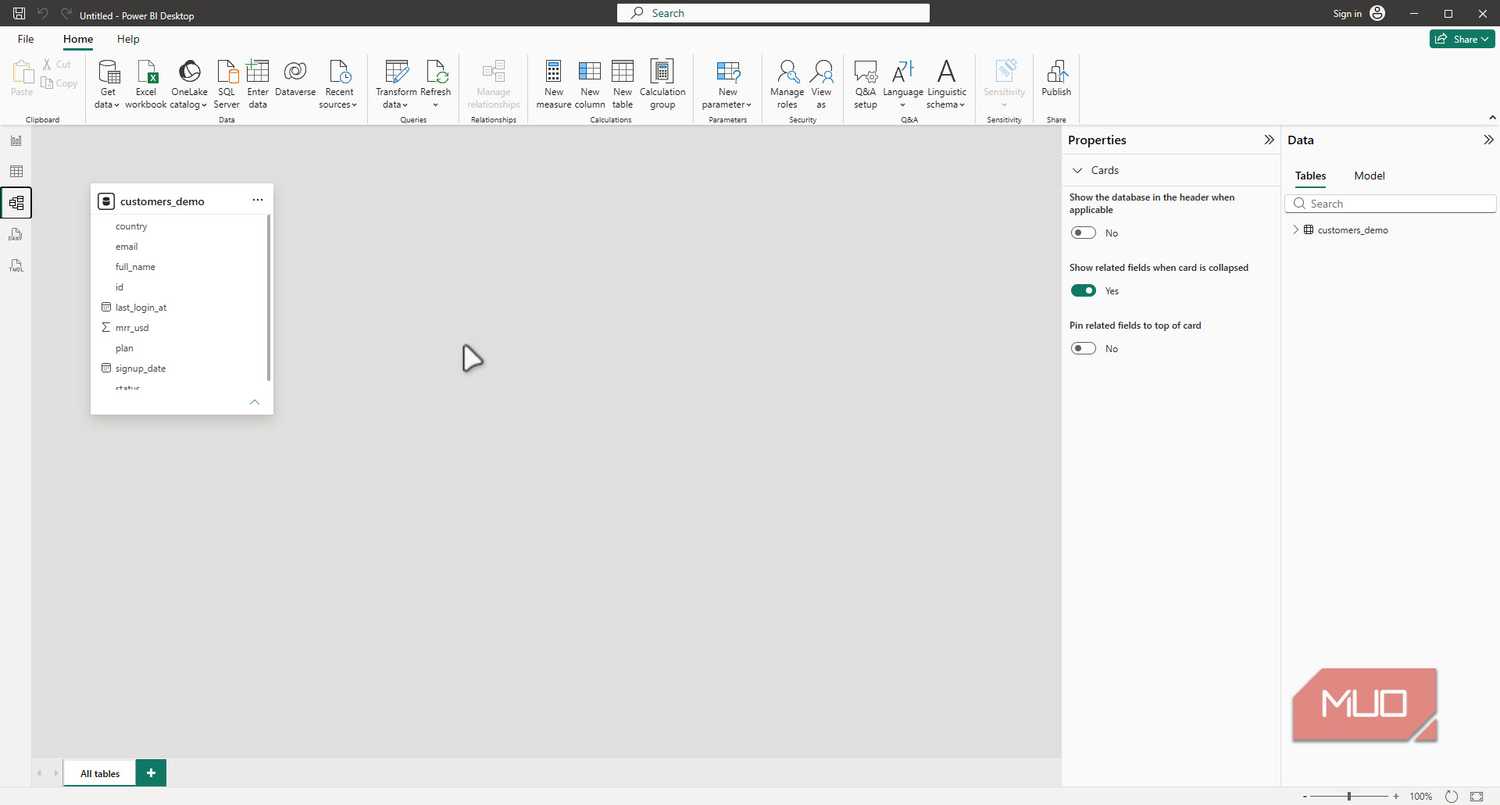The height and width of the screenshot is (805, 1500).
Task: Open the OneLake catalog dropdown arrow
Action: 205,105
